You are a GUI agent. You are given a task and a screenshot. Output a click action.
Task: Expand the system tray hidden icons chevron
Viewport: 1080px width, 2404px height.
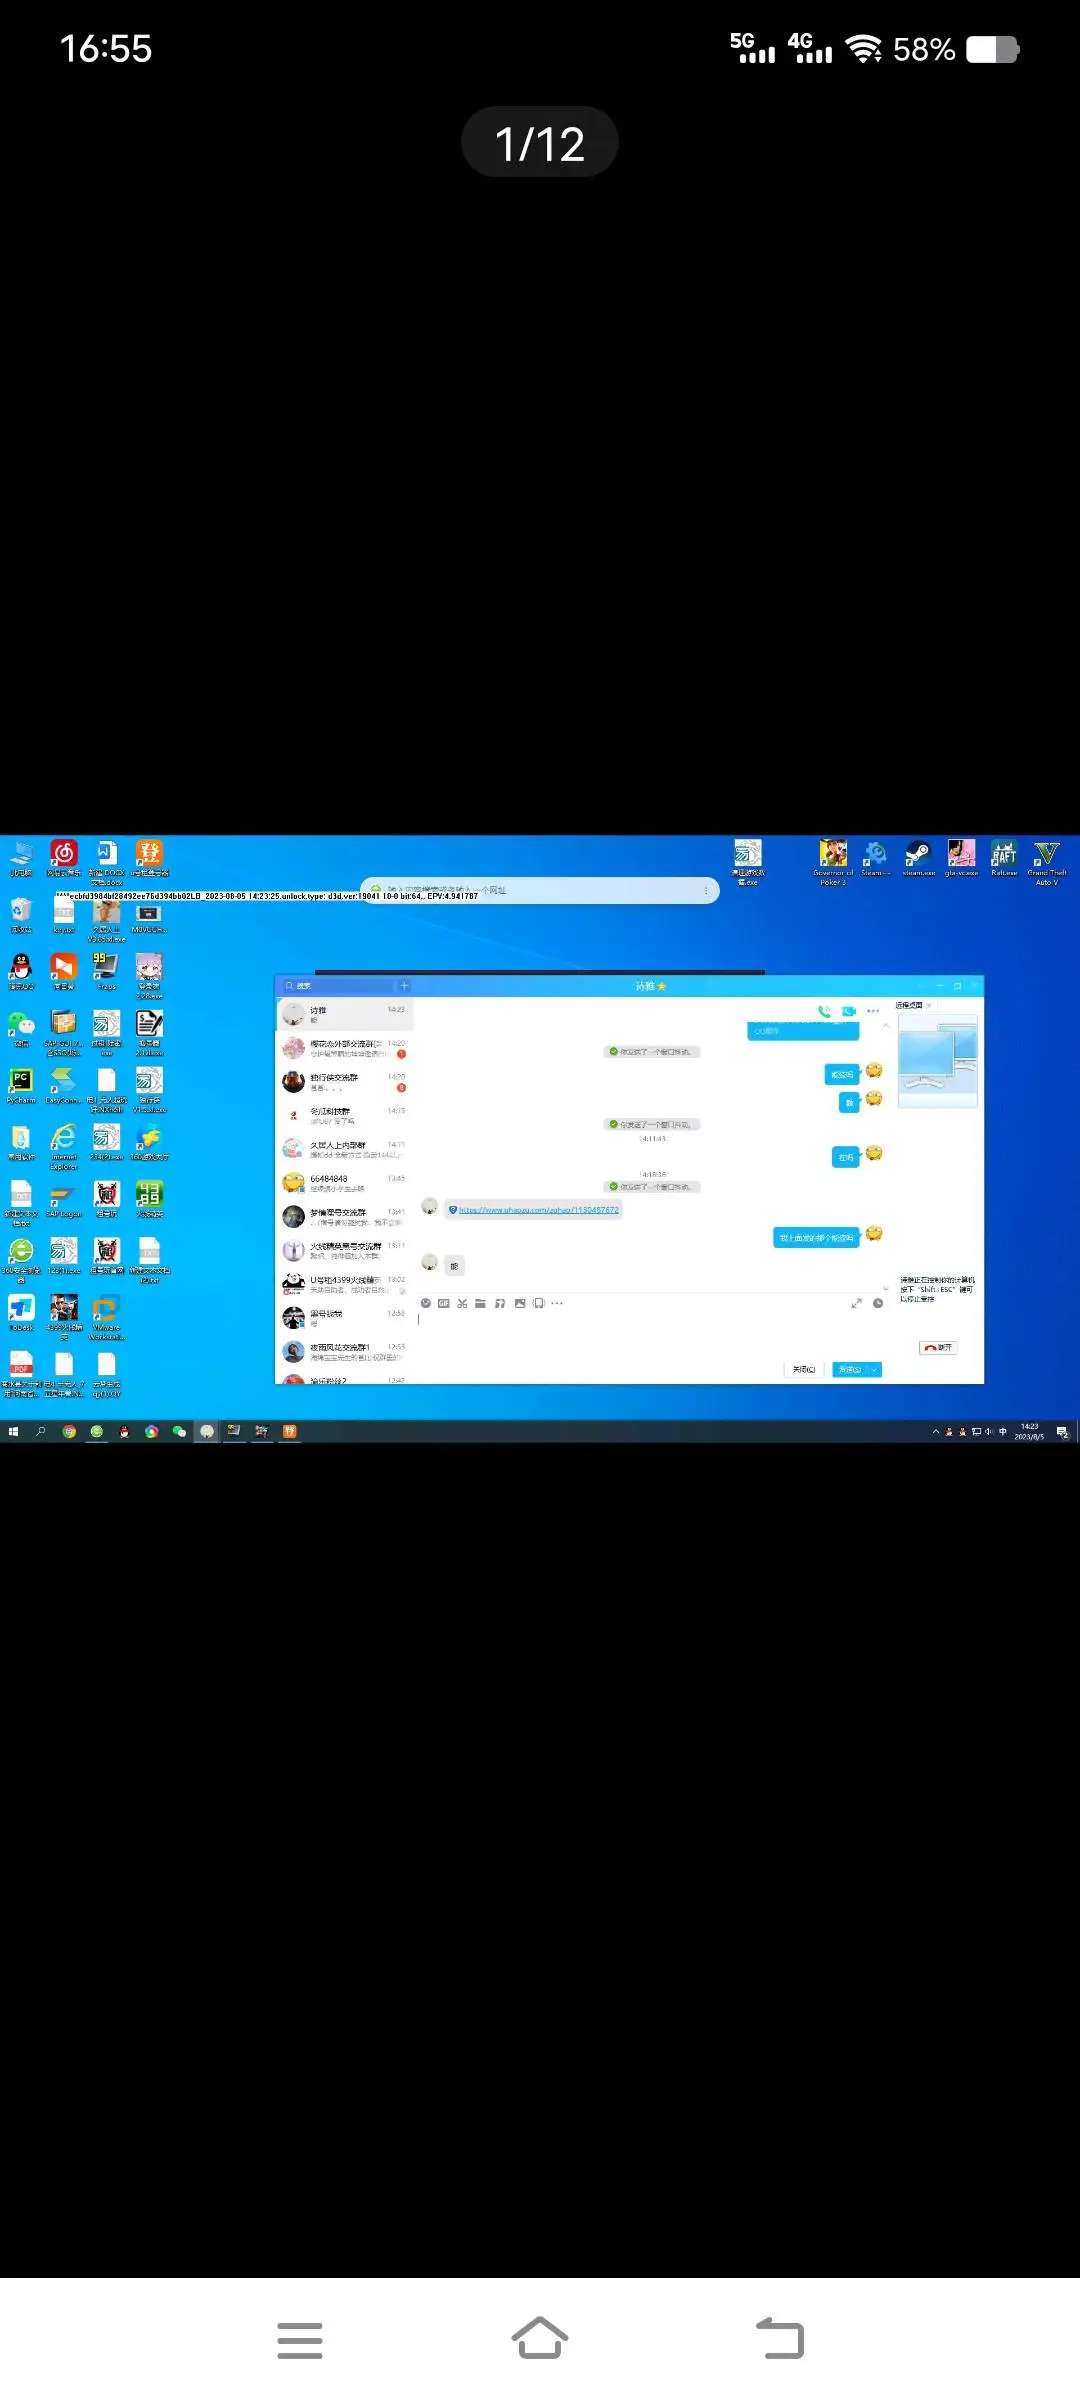click(x=936, y=1432)
